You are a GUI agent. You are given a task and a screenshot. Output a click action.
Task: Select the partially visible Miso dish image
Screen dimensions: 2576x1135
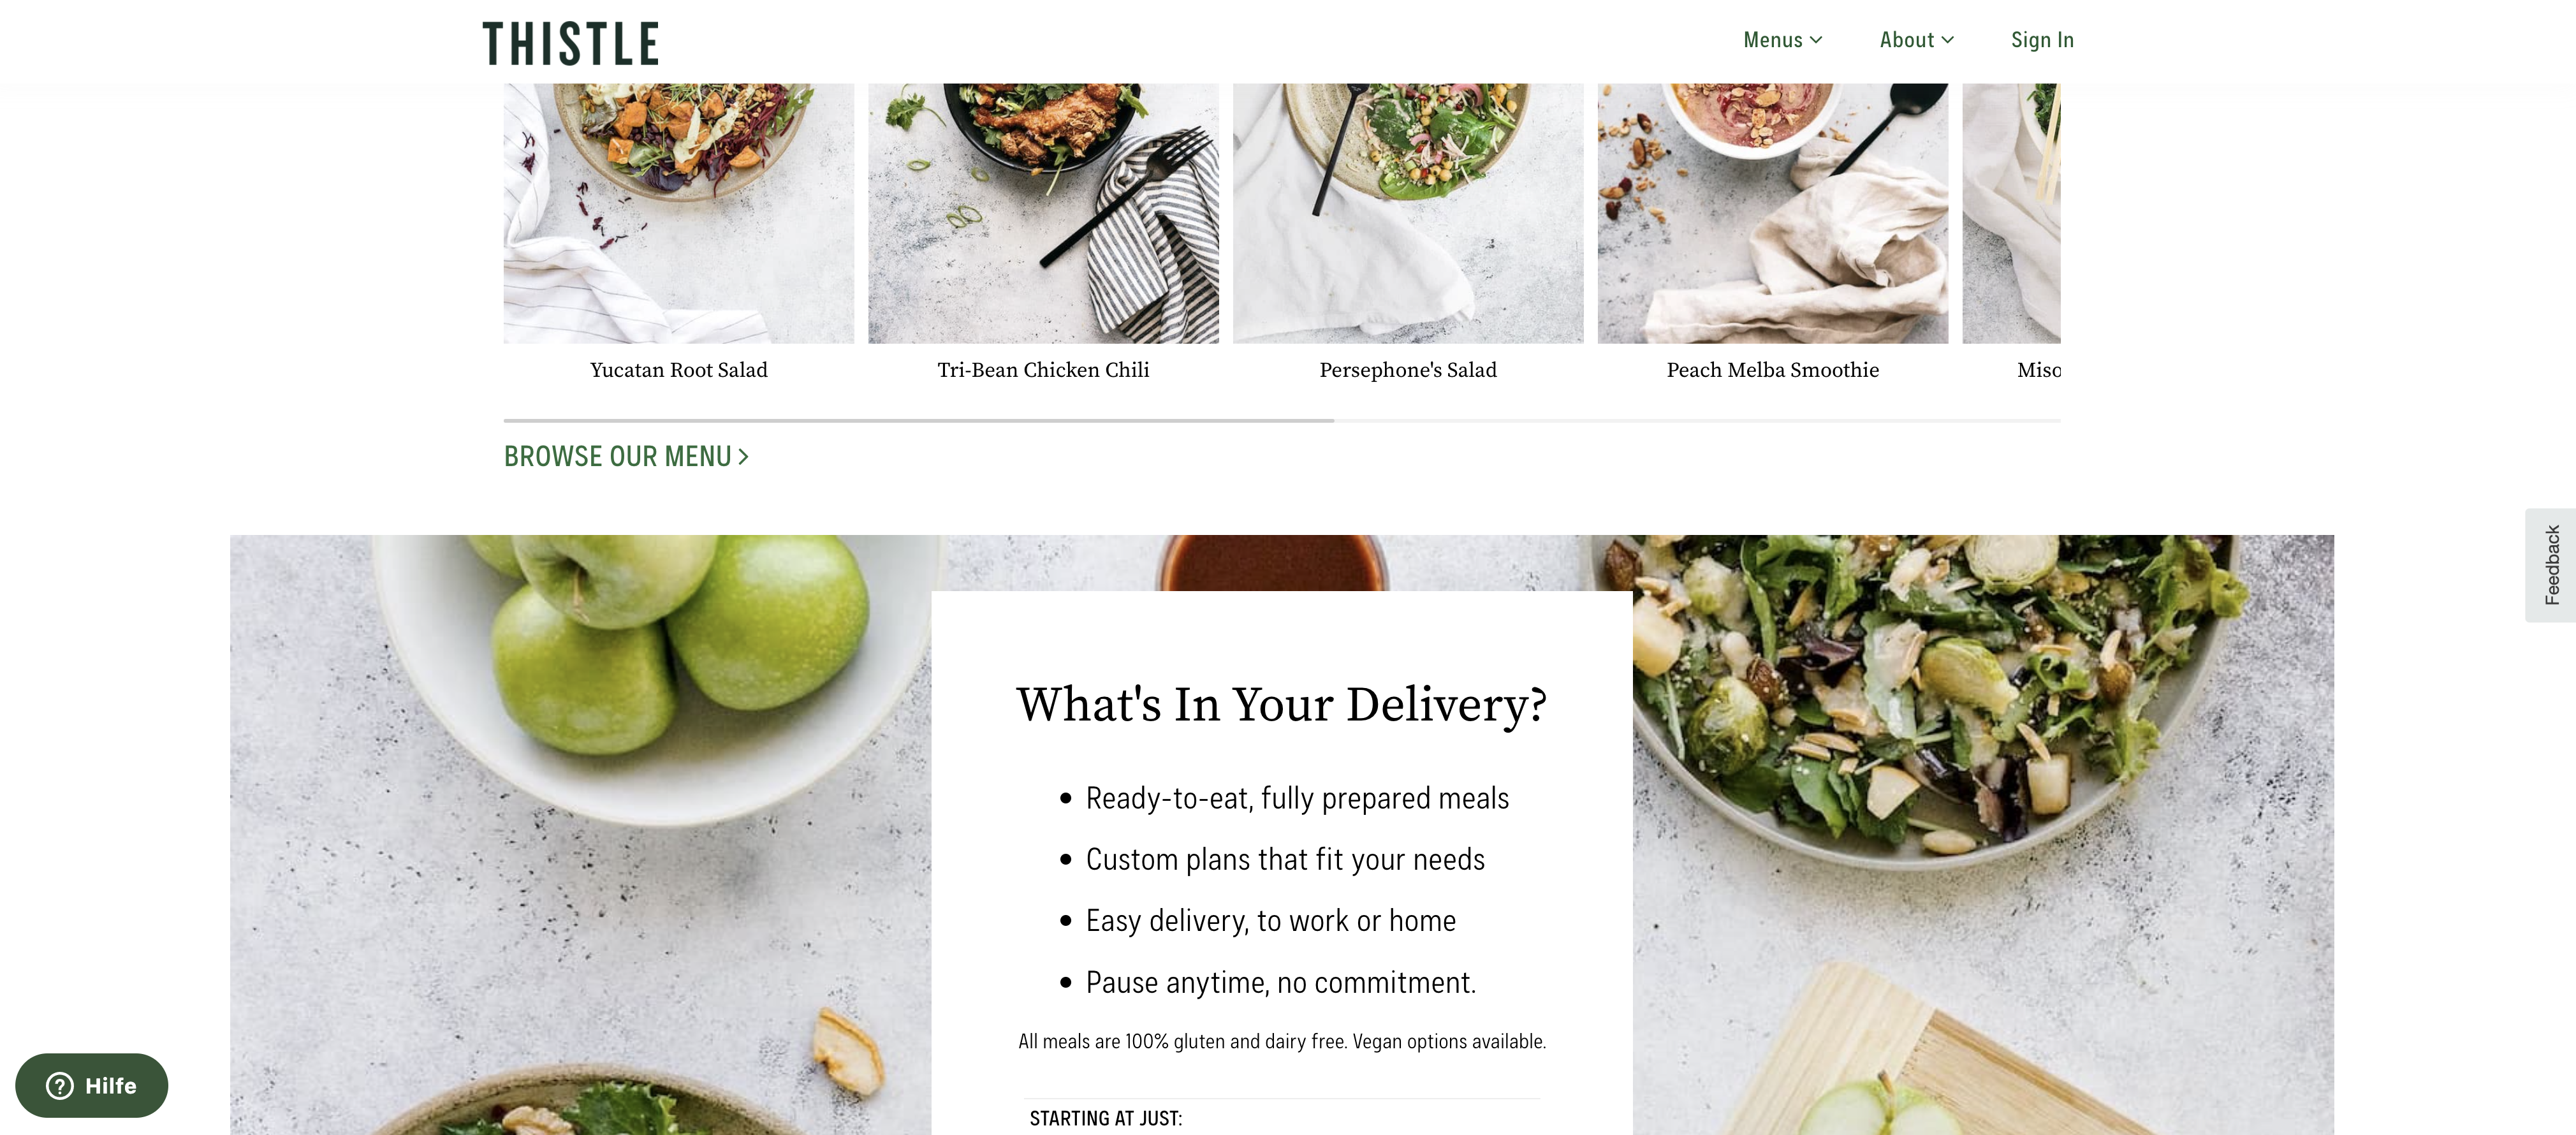pos(2011,213)
